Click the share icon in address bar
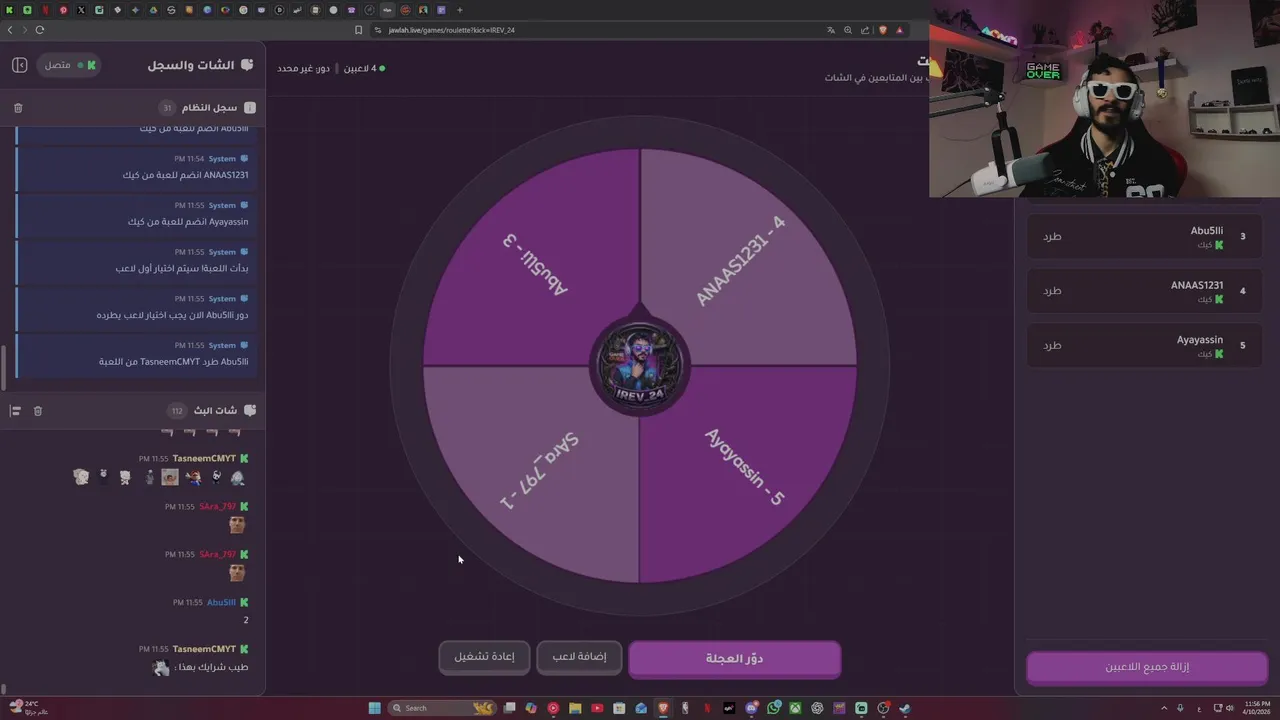1280x720 pixels. 865,30
